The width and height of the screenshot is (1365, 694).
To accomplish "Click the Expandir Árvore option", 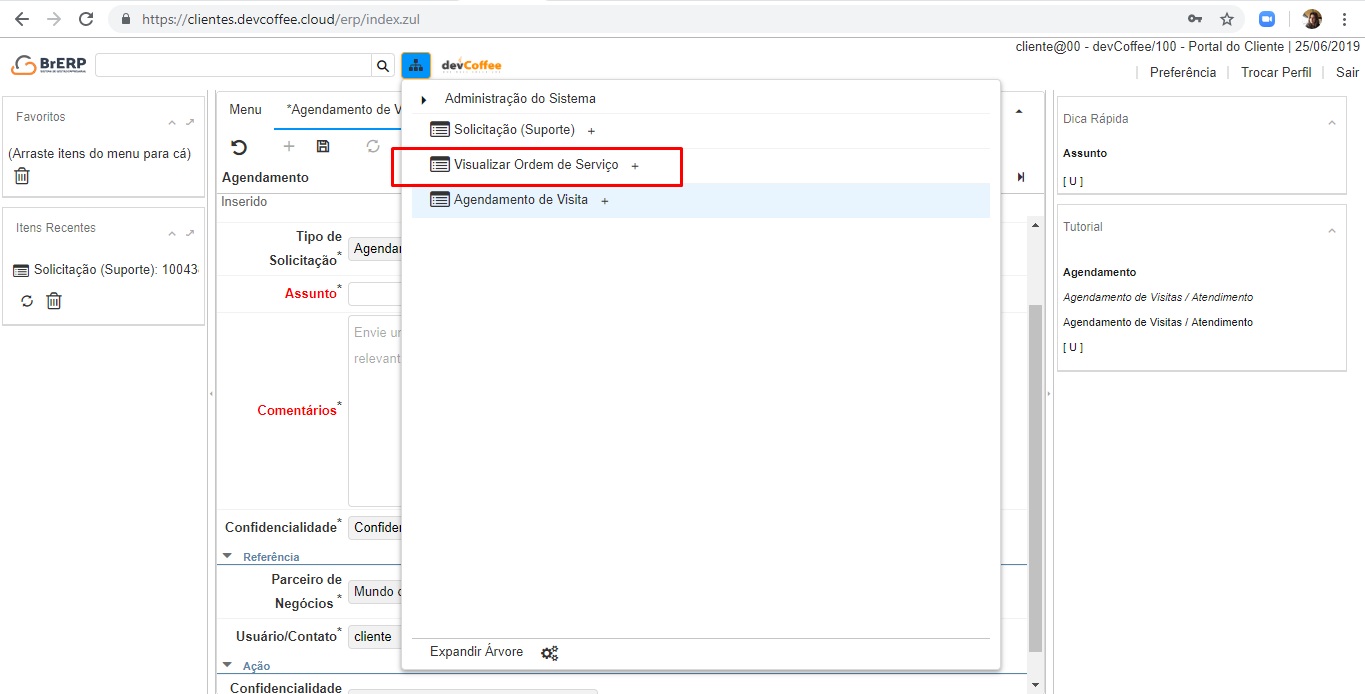I will click(x=476, y=652).
